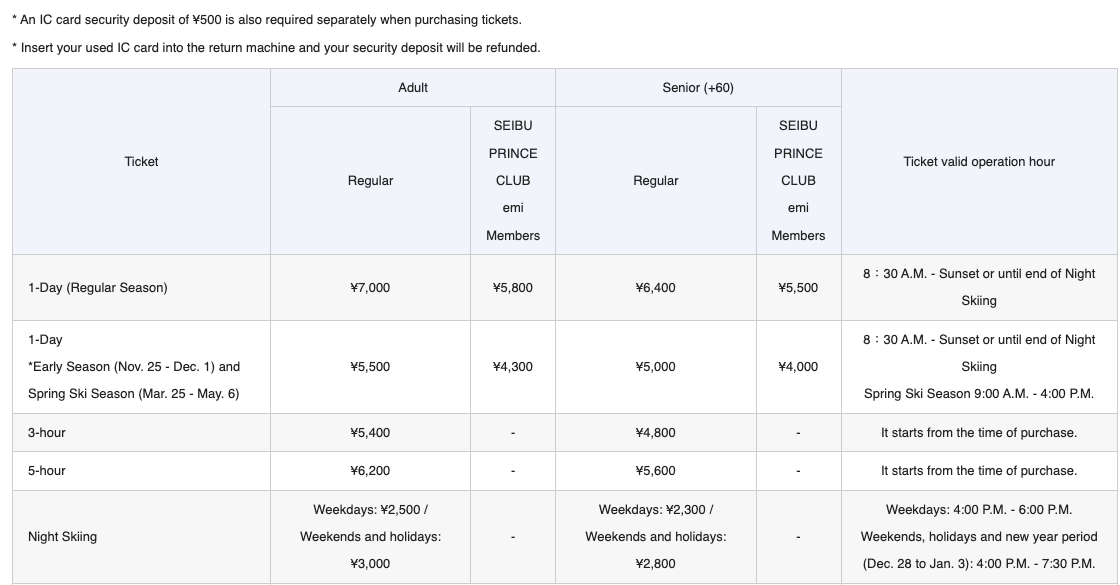Click the ¥5,400 3-hour adult price
Viewport: 1120px width, 585px height.
[x=370, y=433]
